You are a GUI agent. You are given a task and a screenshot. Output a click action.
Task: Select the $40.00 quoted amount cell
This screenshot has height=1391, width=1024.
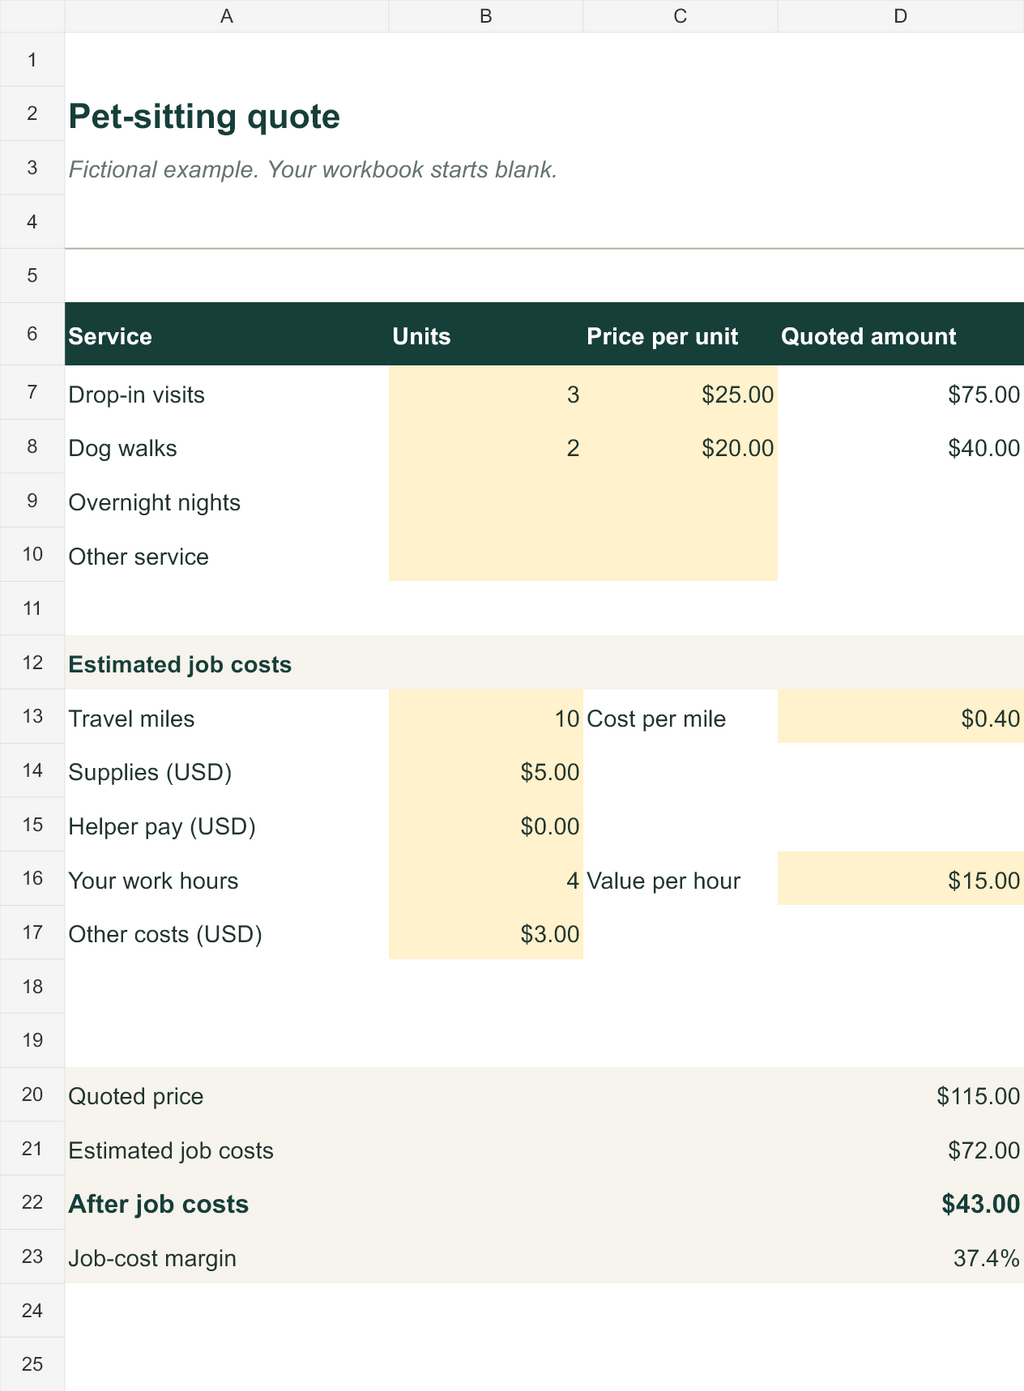[x=901, y=446]
